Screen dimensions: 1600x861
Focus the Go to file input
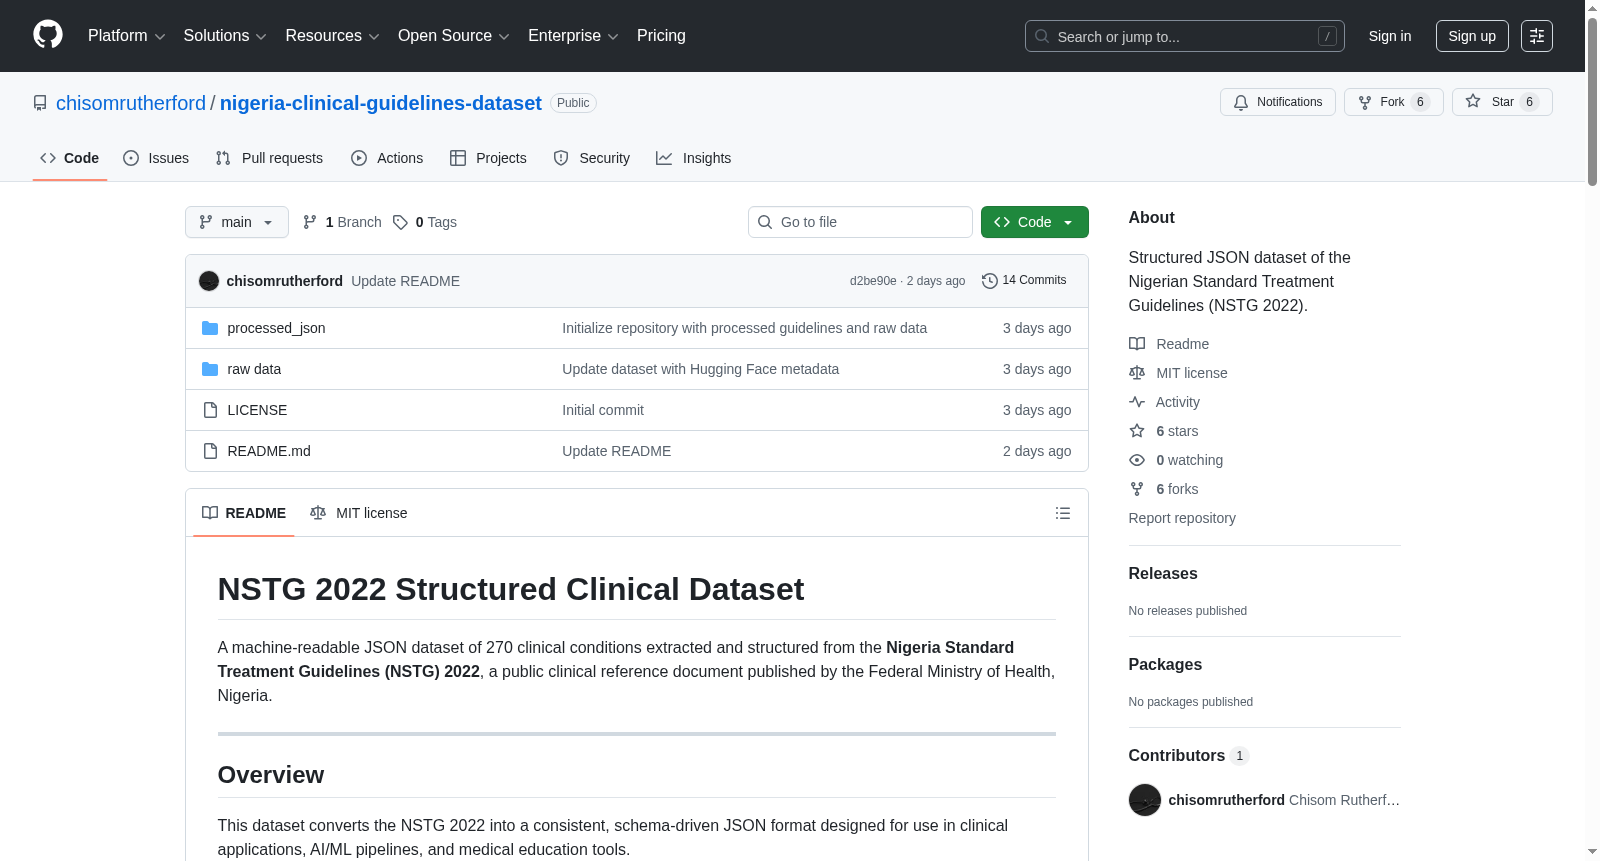[860, 222]
